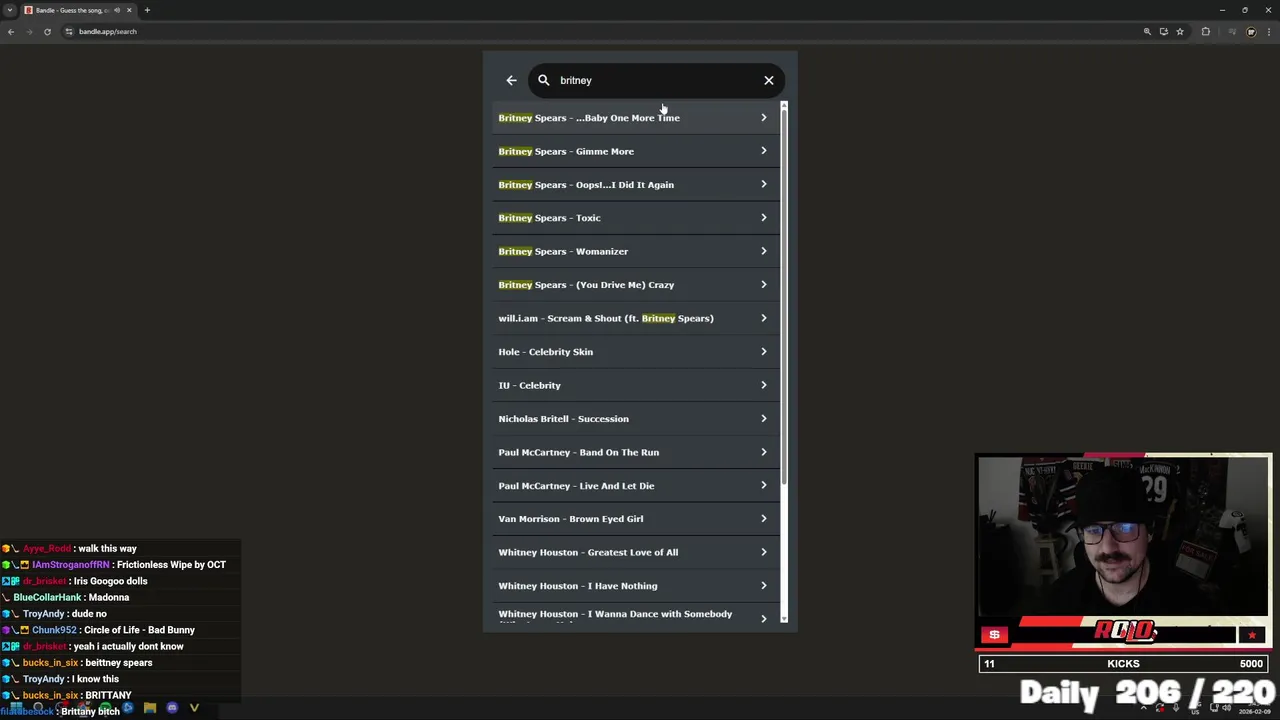Click the results list scrollbar thumb
The image size is (1280, 720).
pos(784,297)
